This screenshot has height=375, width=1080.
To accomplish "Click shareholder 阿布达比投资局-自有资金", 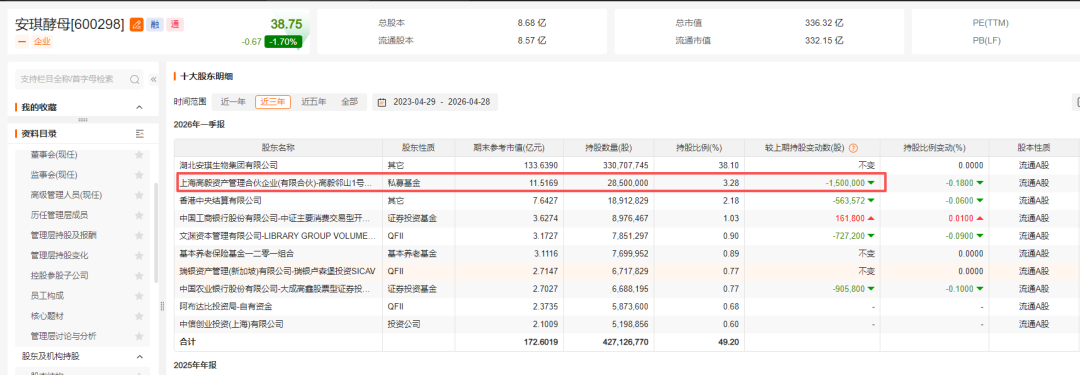I will (225, 307).
